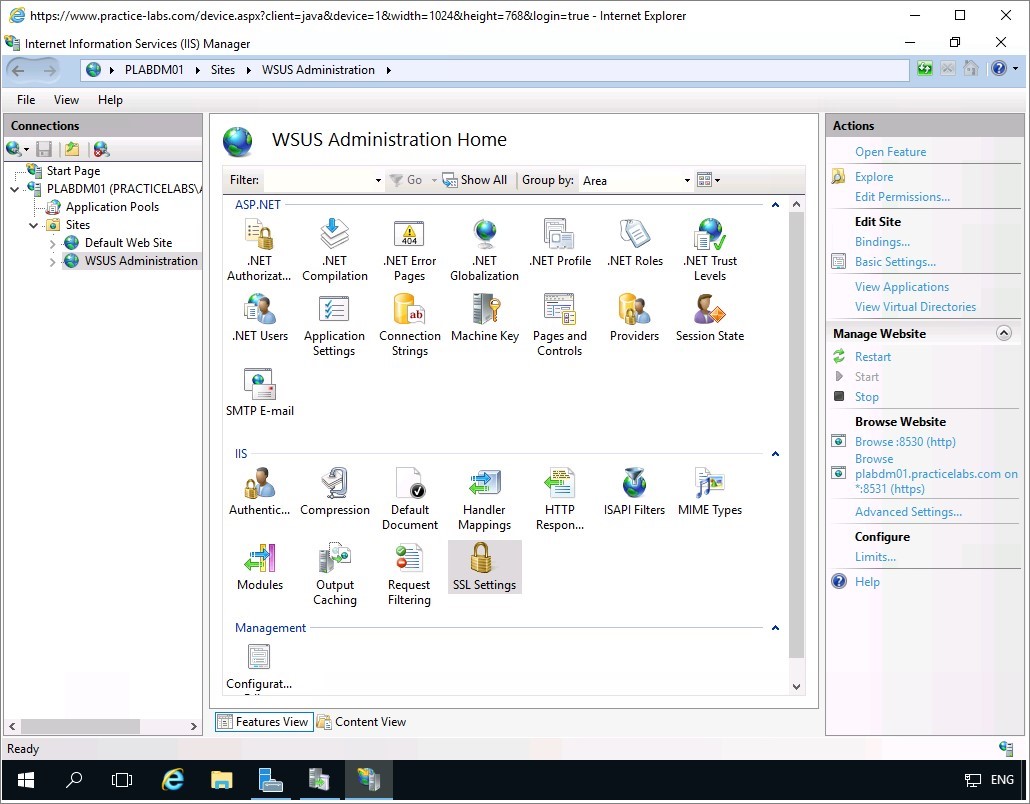This screenshot has height=804, width=1030.
Task: Expand the Default Web Site node
Action: pos(53,243)
